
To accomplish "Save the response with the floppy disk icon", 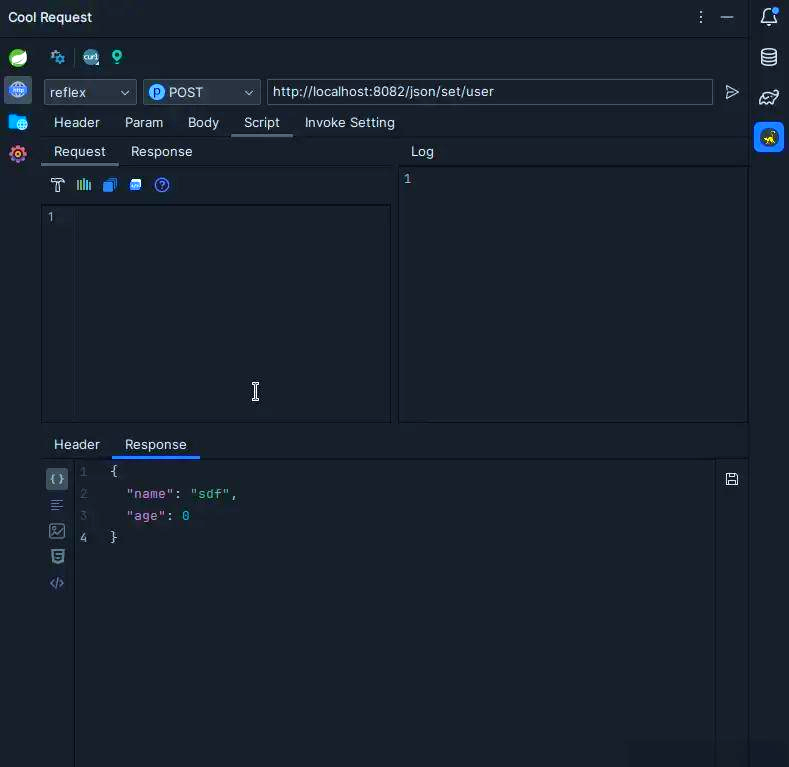I will pyautogui.click(x=732, y=479).
